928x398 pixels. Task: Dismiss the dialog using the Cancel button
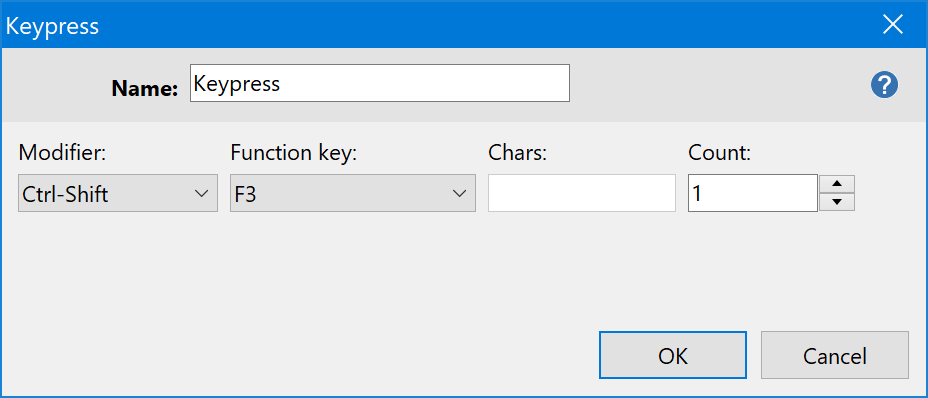click(x=834, y=355)
